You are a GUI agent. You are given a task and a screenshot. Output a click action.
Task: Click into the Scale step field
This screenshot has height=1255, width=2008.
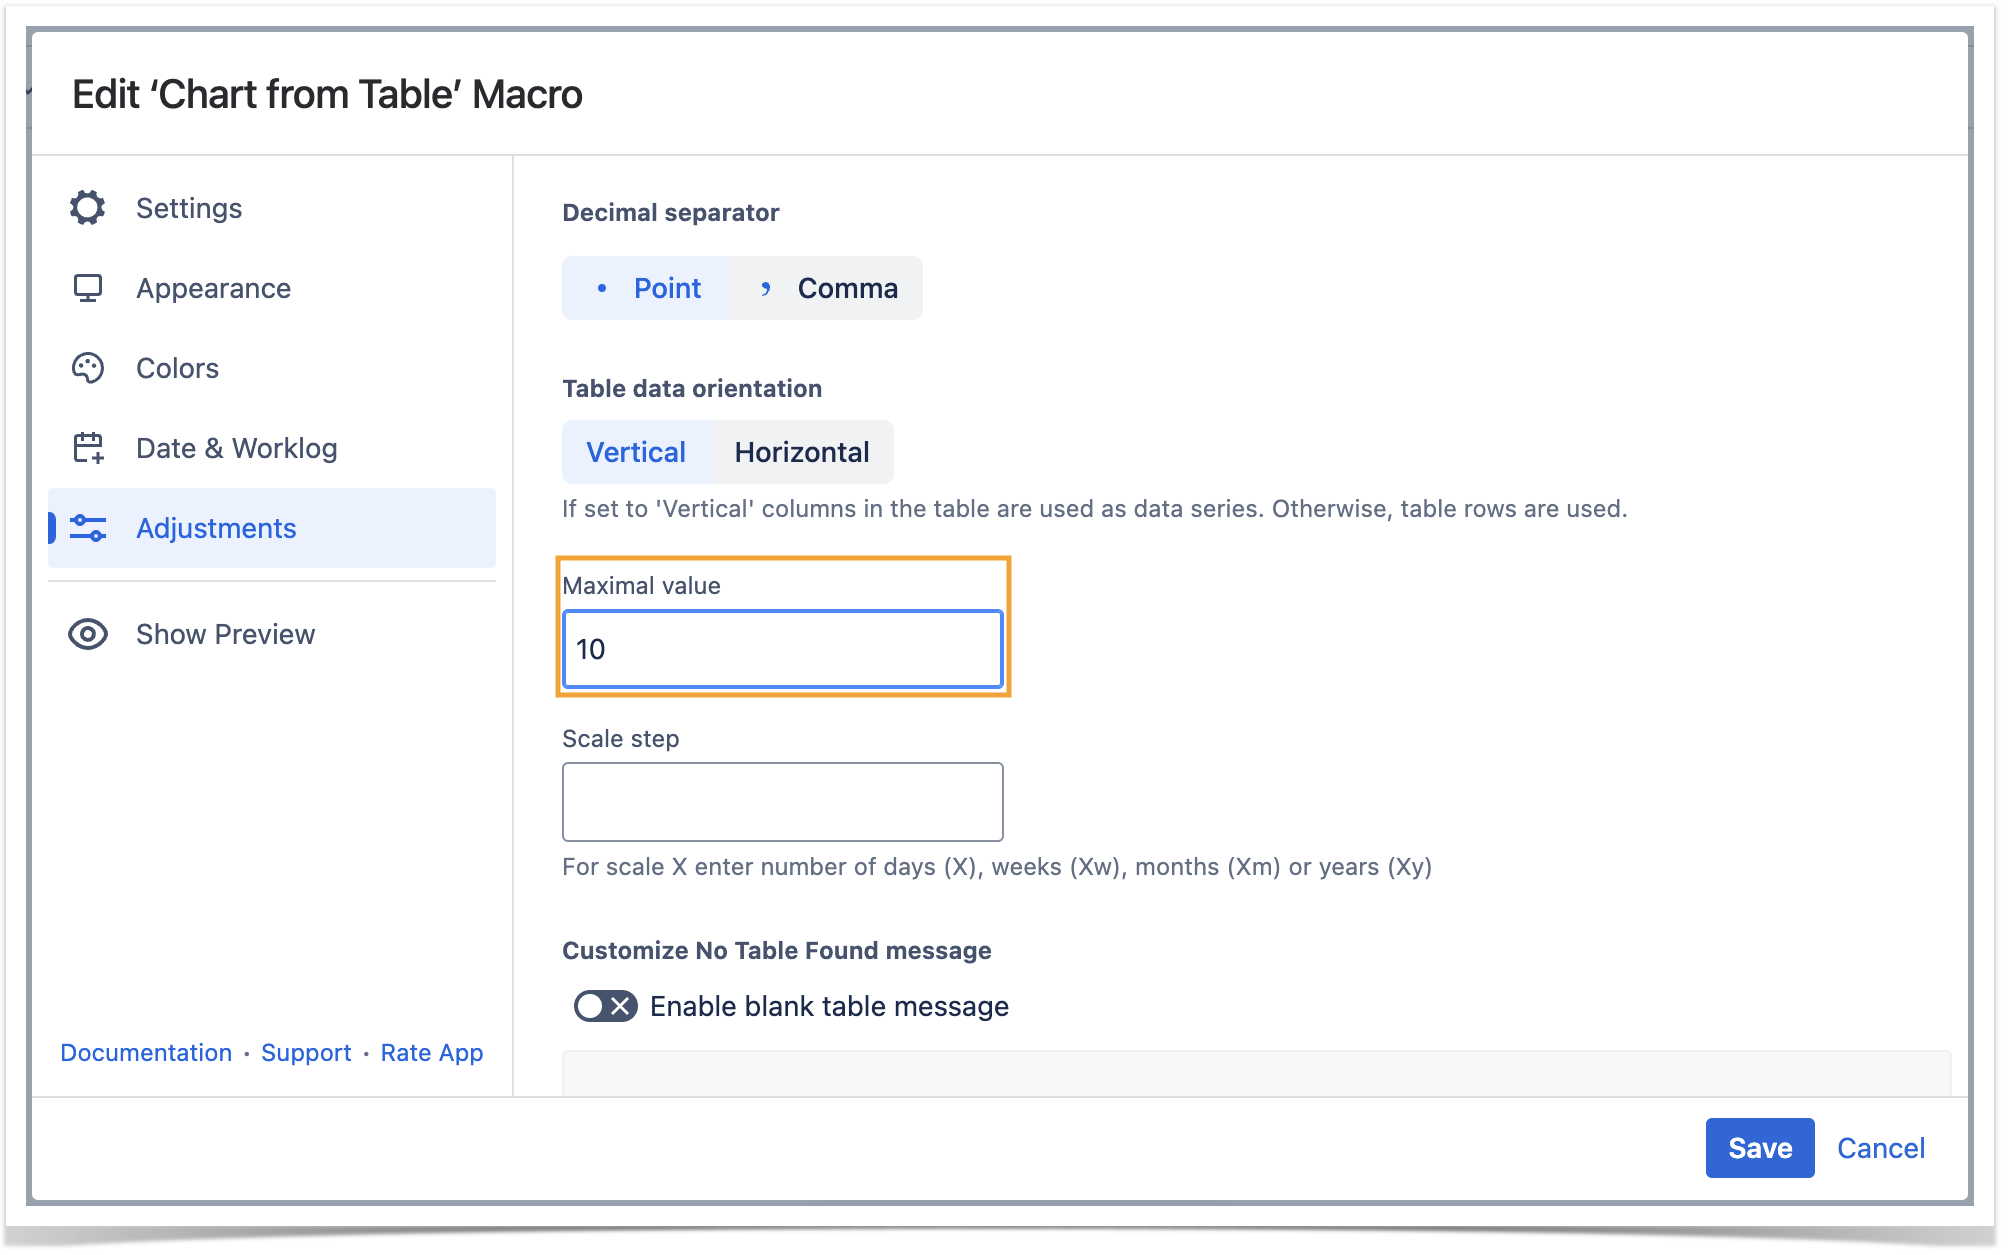coord(782,802)
